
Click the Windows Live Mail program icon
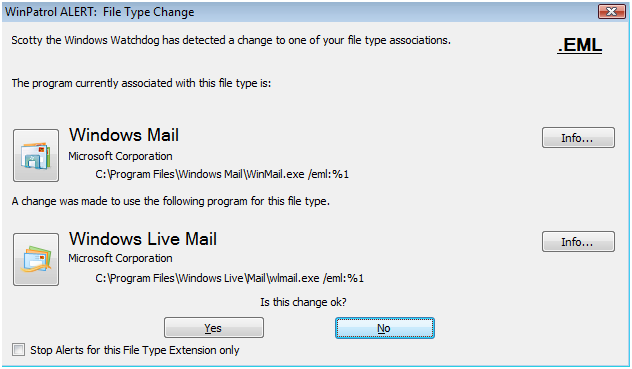(x=36, y=259)
